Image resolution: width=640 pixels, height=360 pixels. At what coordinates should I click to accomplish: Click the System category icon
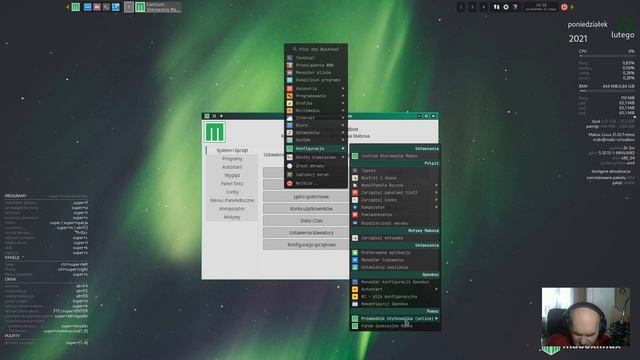pyautogui.click(x=289, y=140)
